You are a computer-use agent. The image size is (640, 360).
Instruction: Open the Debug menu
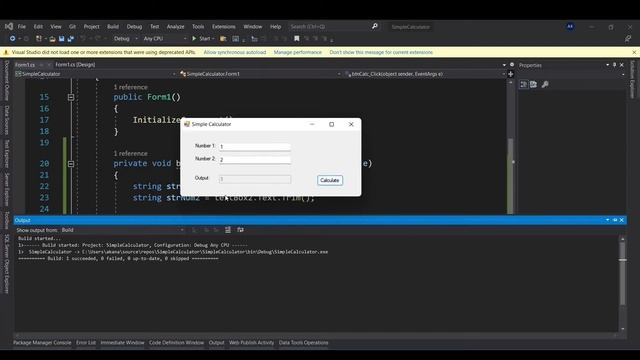click(x=134, y=27)
